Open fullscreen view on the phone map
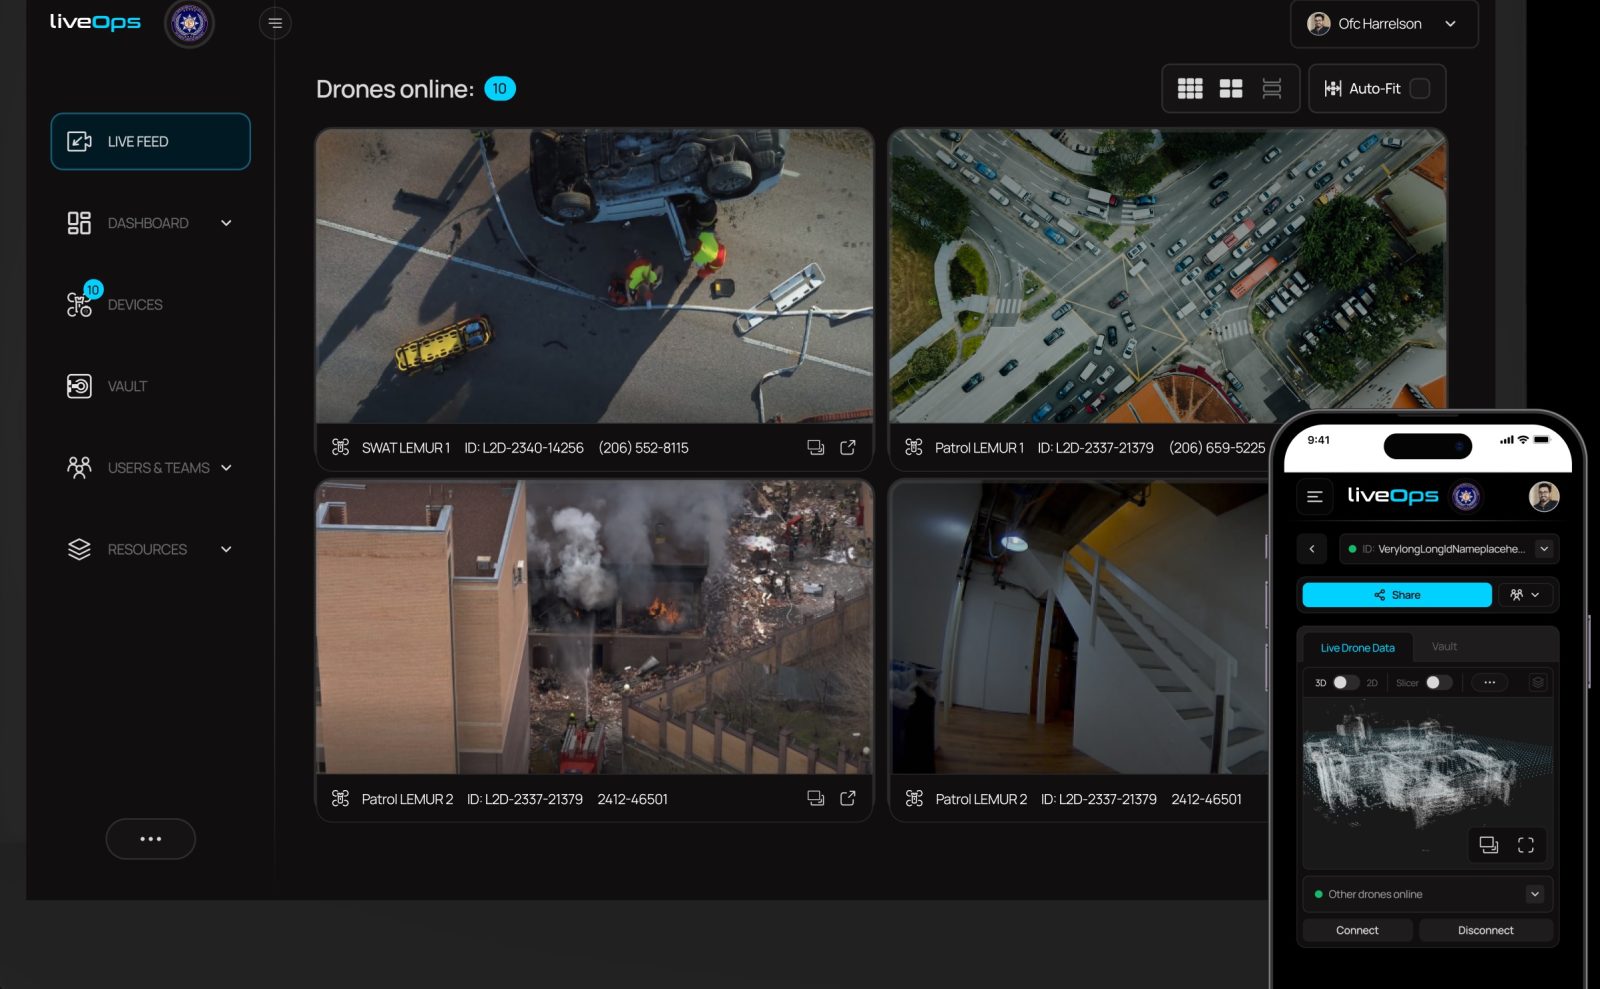Image resolution: width=1600 pixels, height=989 pixels. pos(1525,845)
